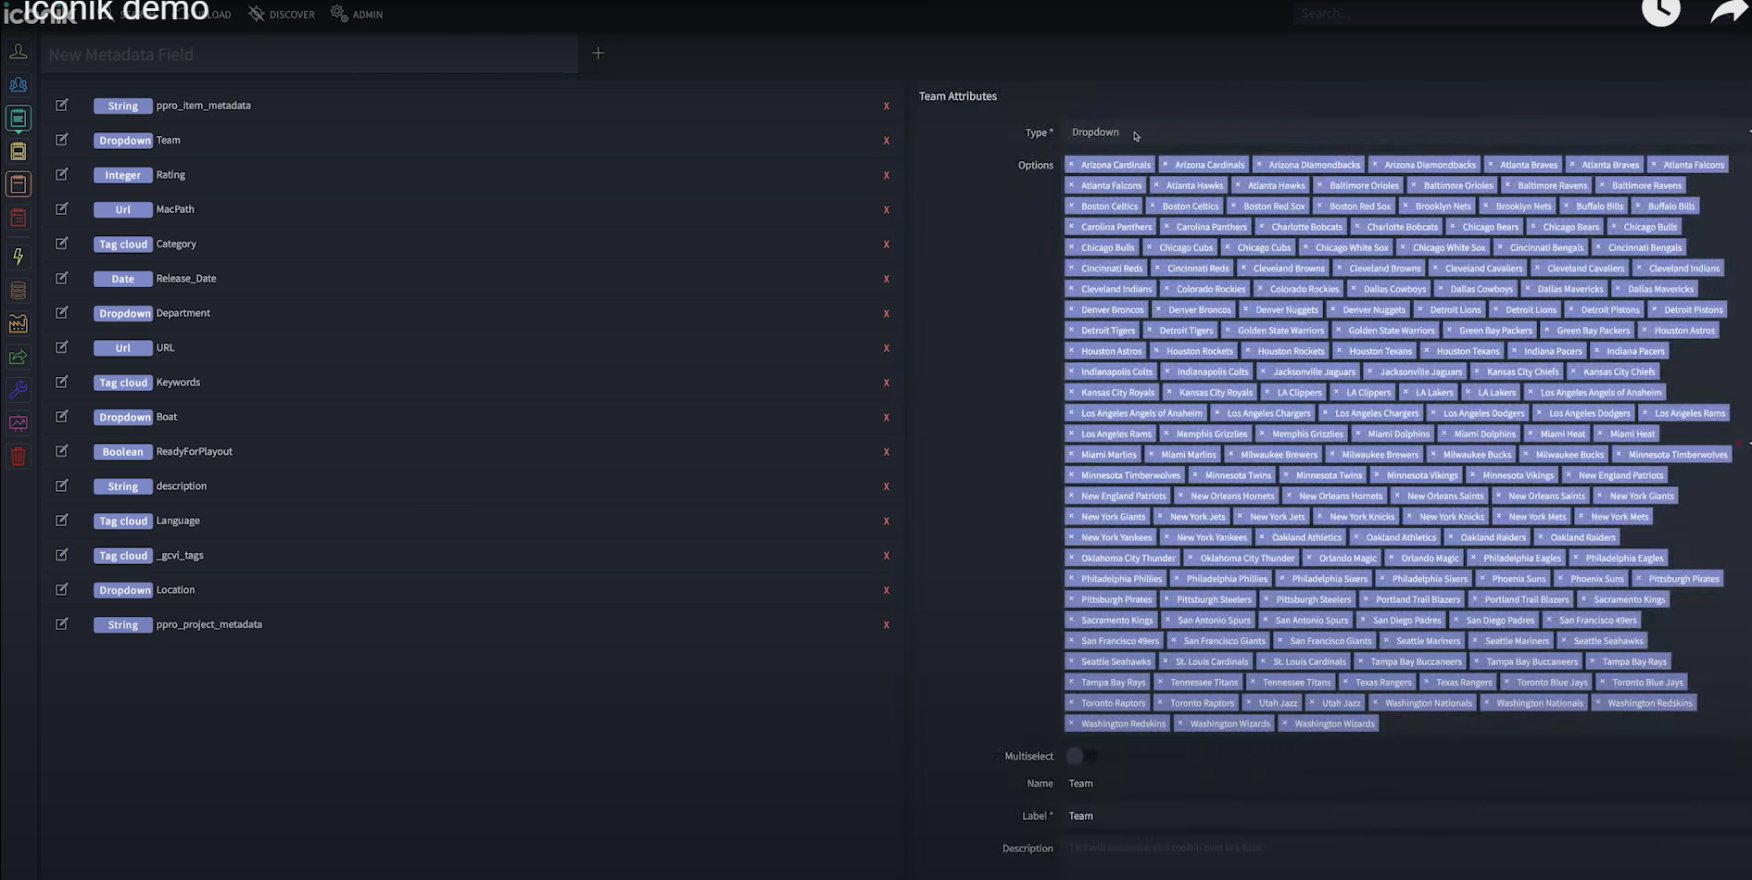Delete the URL field
The height and width of the screenshot is (880, 1752).
[x=886, y=348]
